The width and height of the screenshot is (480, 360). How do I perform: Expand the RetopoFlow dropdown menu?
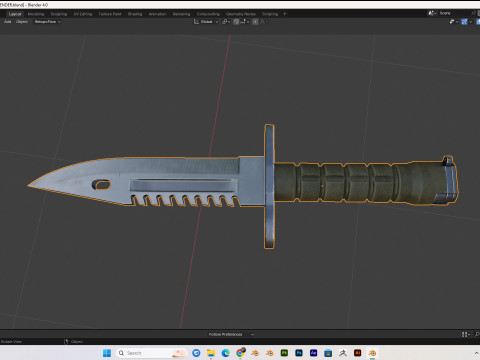click(x=47, y=22)
